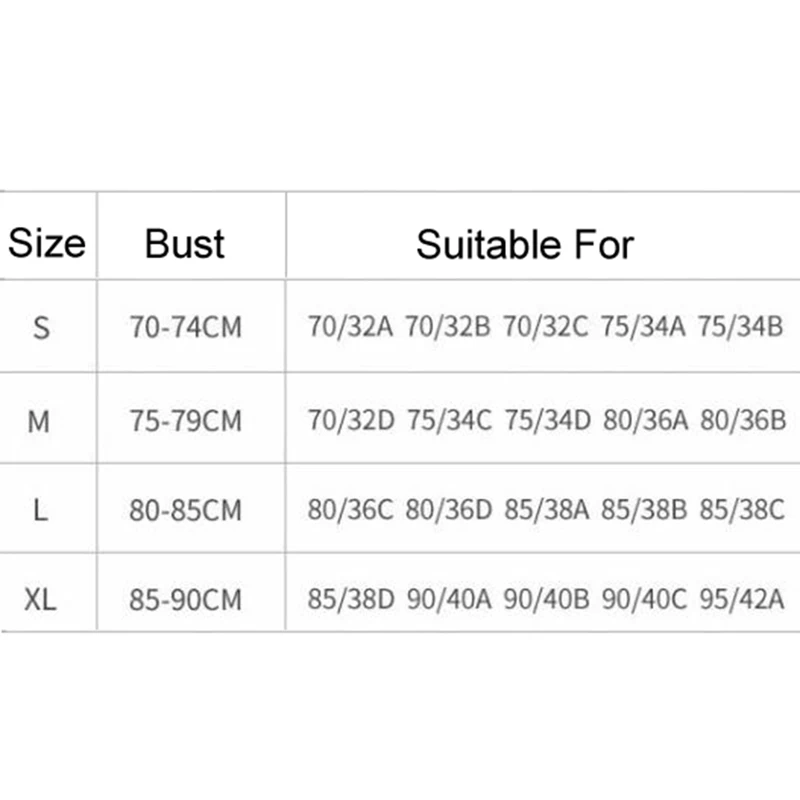This screenshot has height=800, width=800.
Task: Click the 85/38A size entry
Action: pyautogui.click(x=547, y=510)
